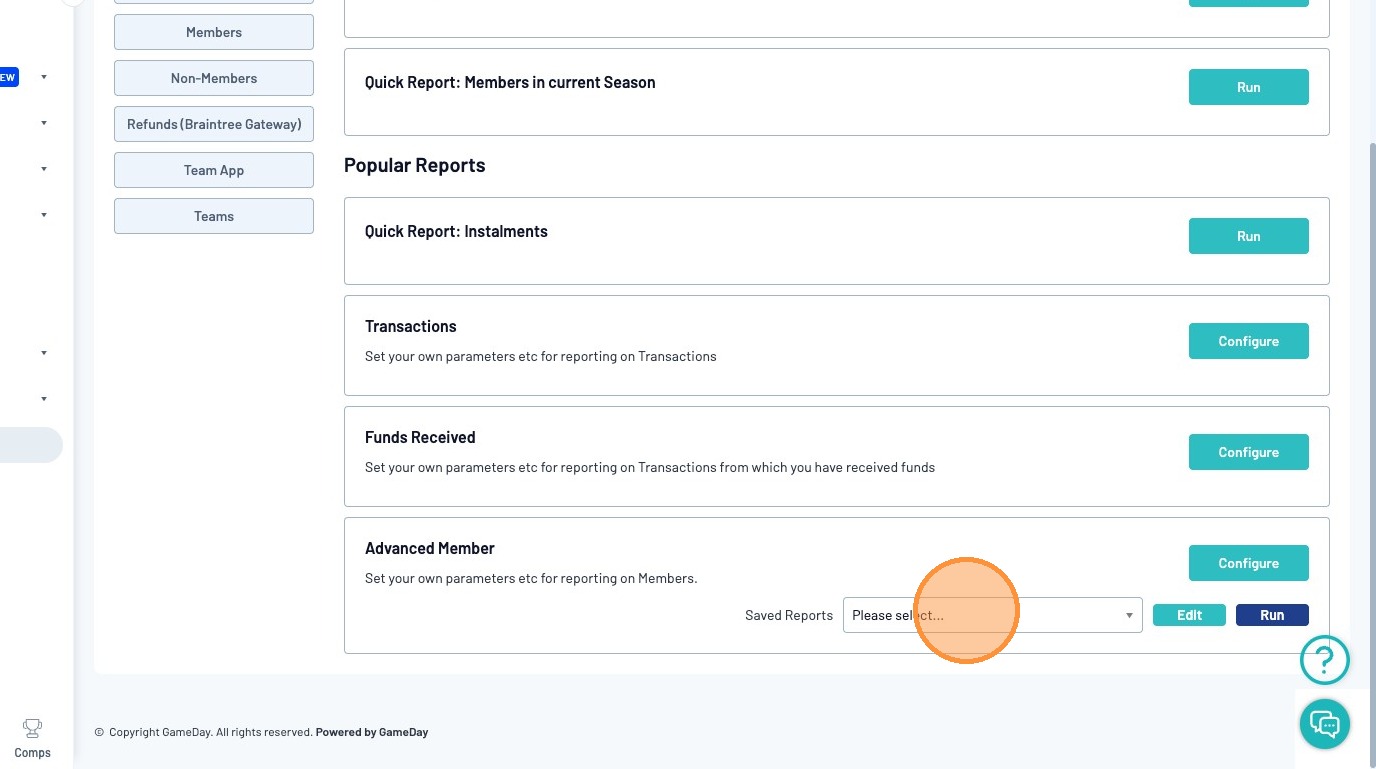
Task: Configure the Transactions report
Action: (1248, 341)
